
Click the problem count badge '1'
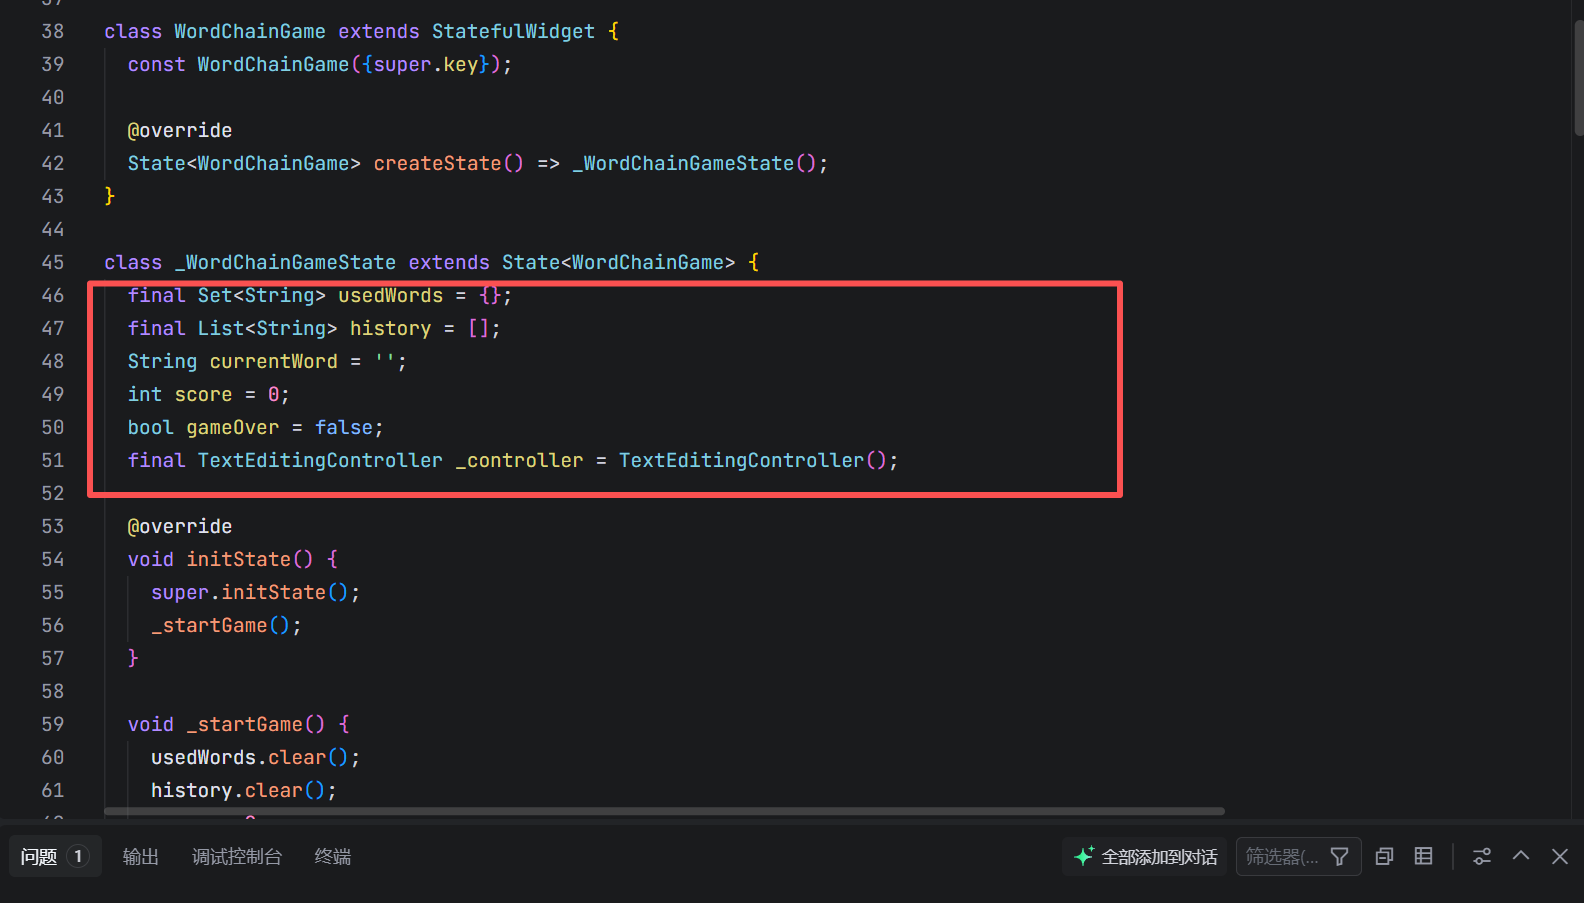[x=78, y=857]
